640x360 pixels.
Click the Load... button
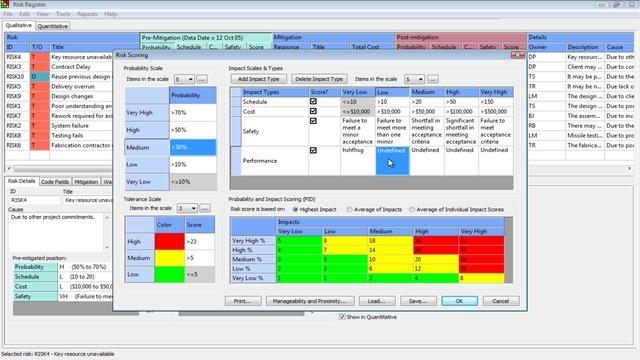377,301
